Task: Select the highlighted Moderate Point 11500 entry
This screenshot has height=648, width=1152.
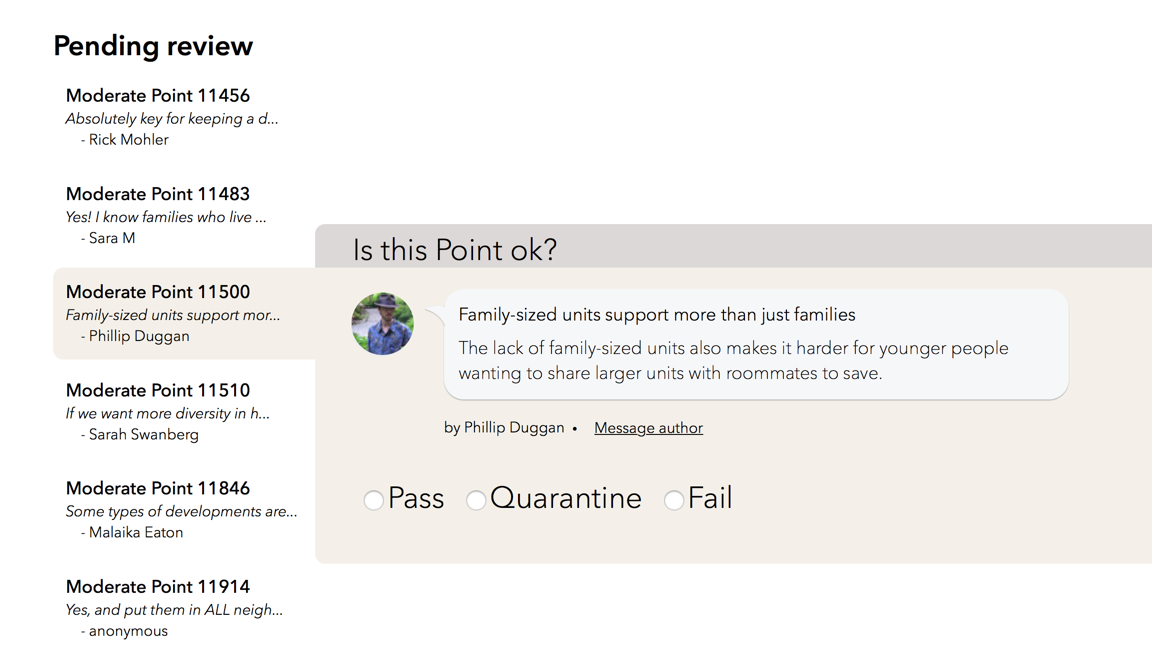Action: click(x=158, y=292)
